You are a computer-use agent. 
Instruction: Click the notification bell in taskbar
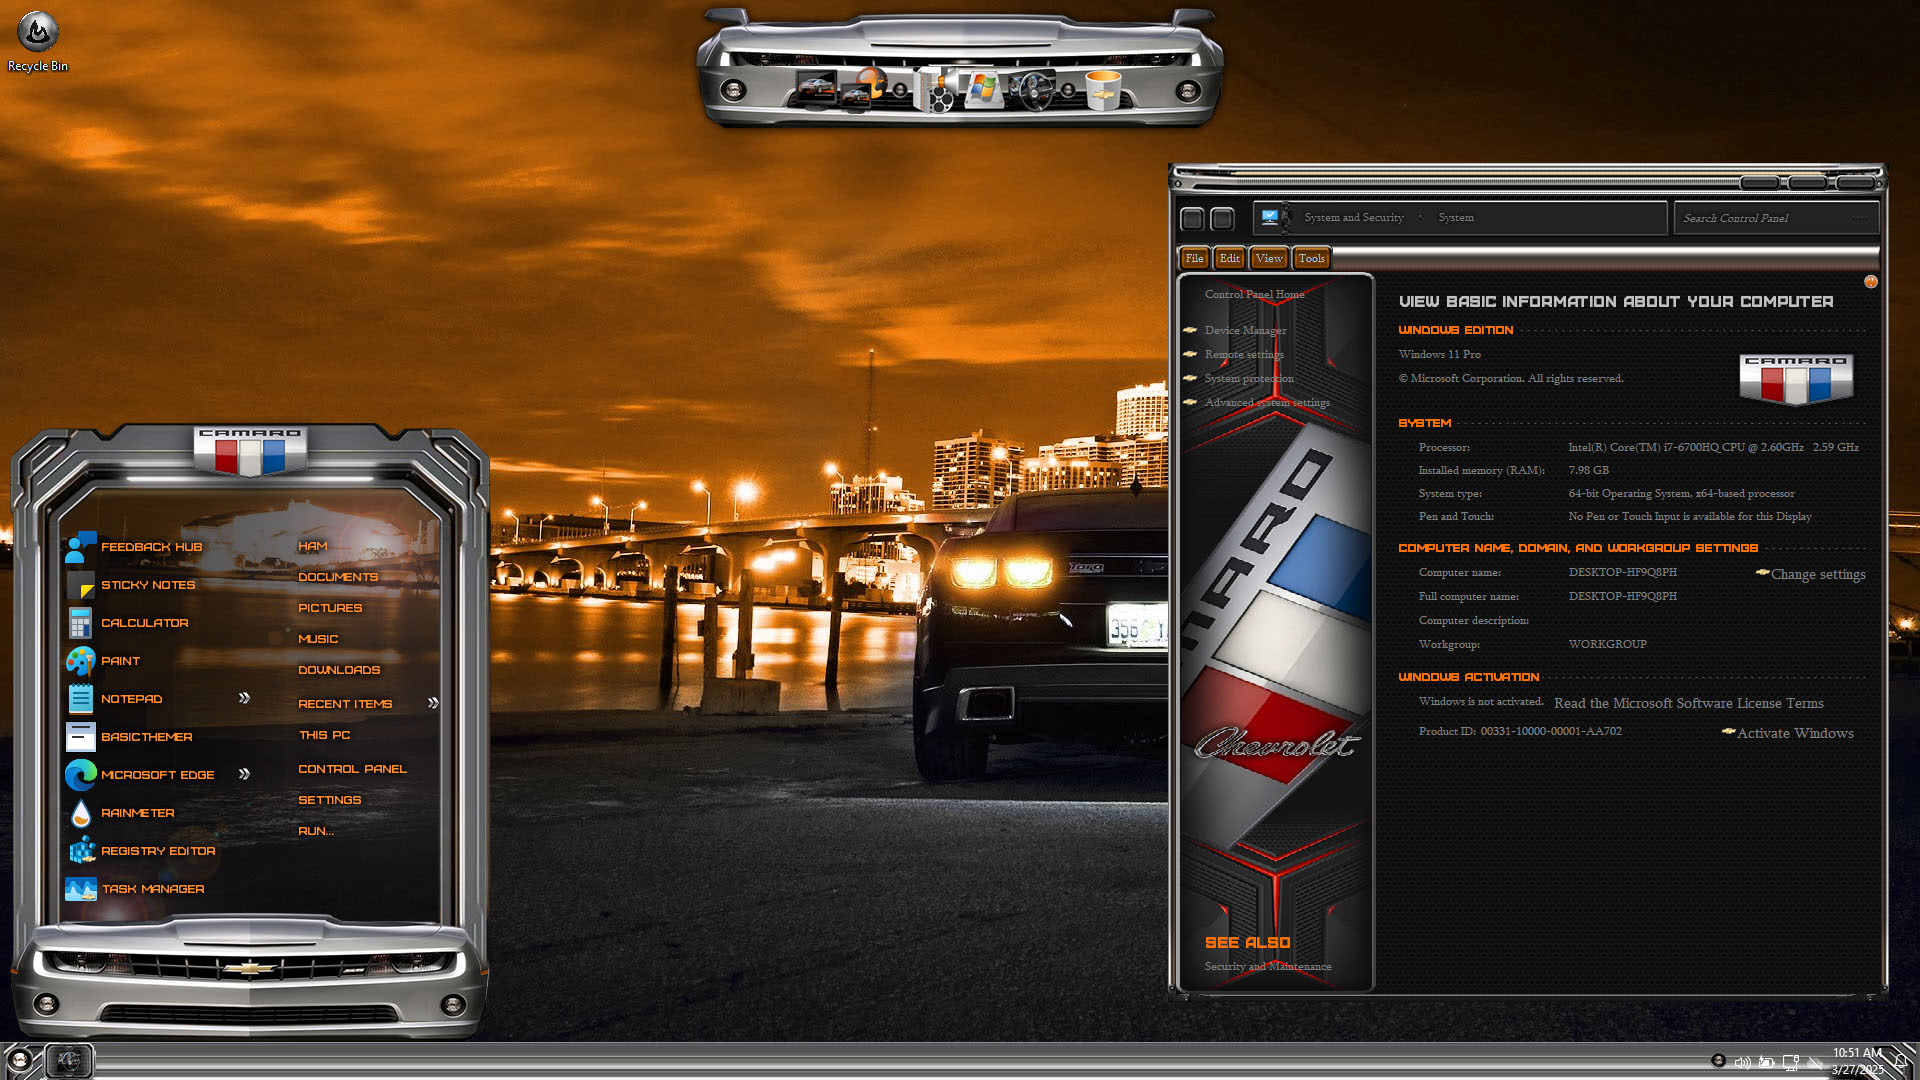pyautogui.click(x=1901, y=1062)
